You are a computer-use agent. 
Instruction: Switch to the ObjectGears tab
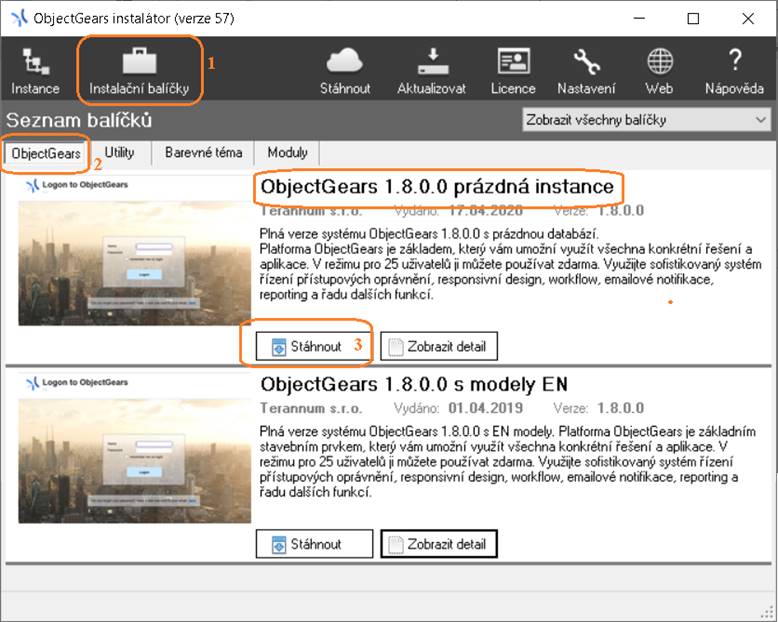coord(46,154)
